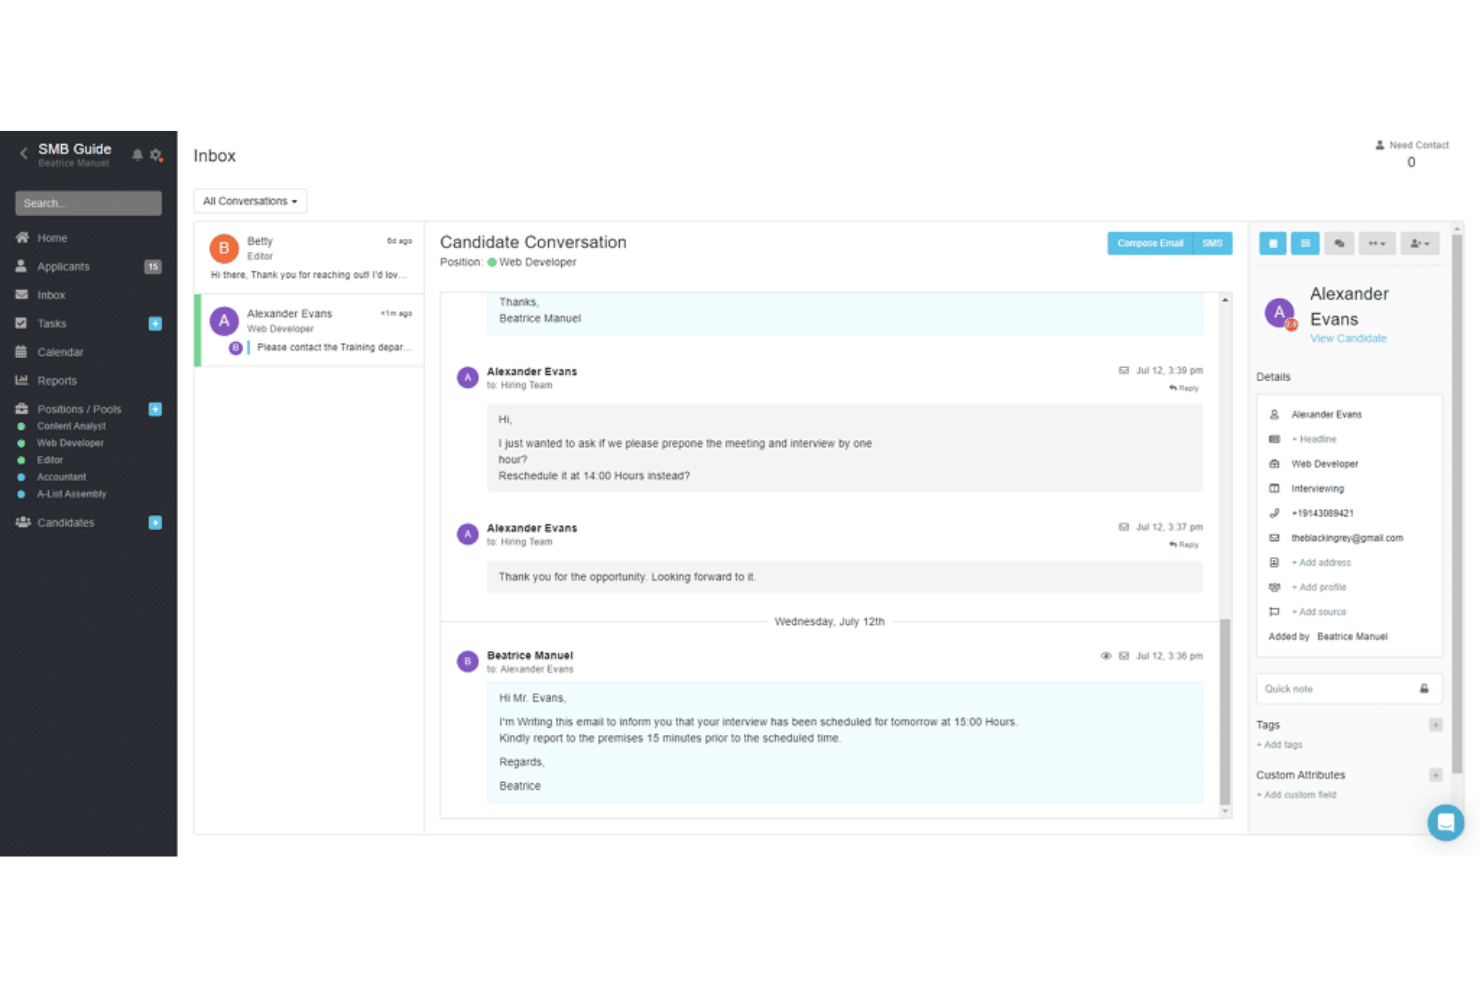1480x987 pixels.
Task: Open the assign user dropdown
Action: tap(1420, 243)
